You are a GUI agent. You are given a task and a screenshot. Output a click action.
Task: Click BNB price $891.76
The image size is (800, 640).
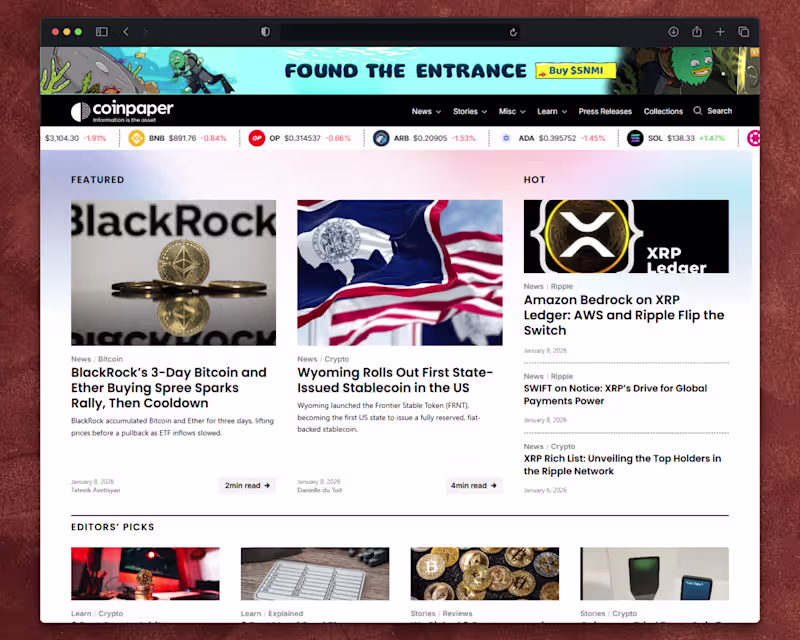(x=183, y=138)
